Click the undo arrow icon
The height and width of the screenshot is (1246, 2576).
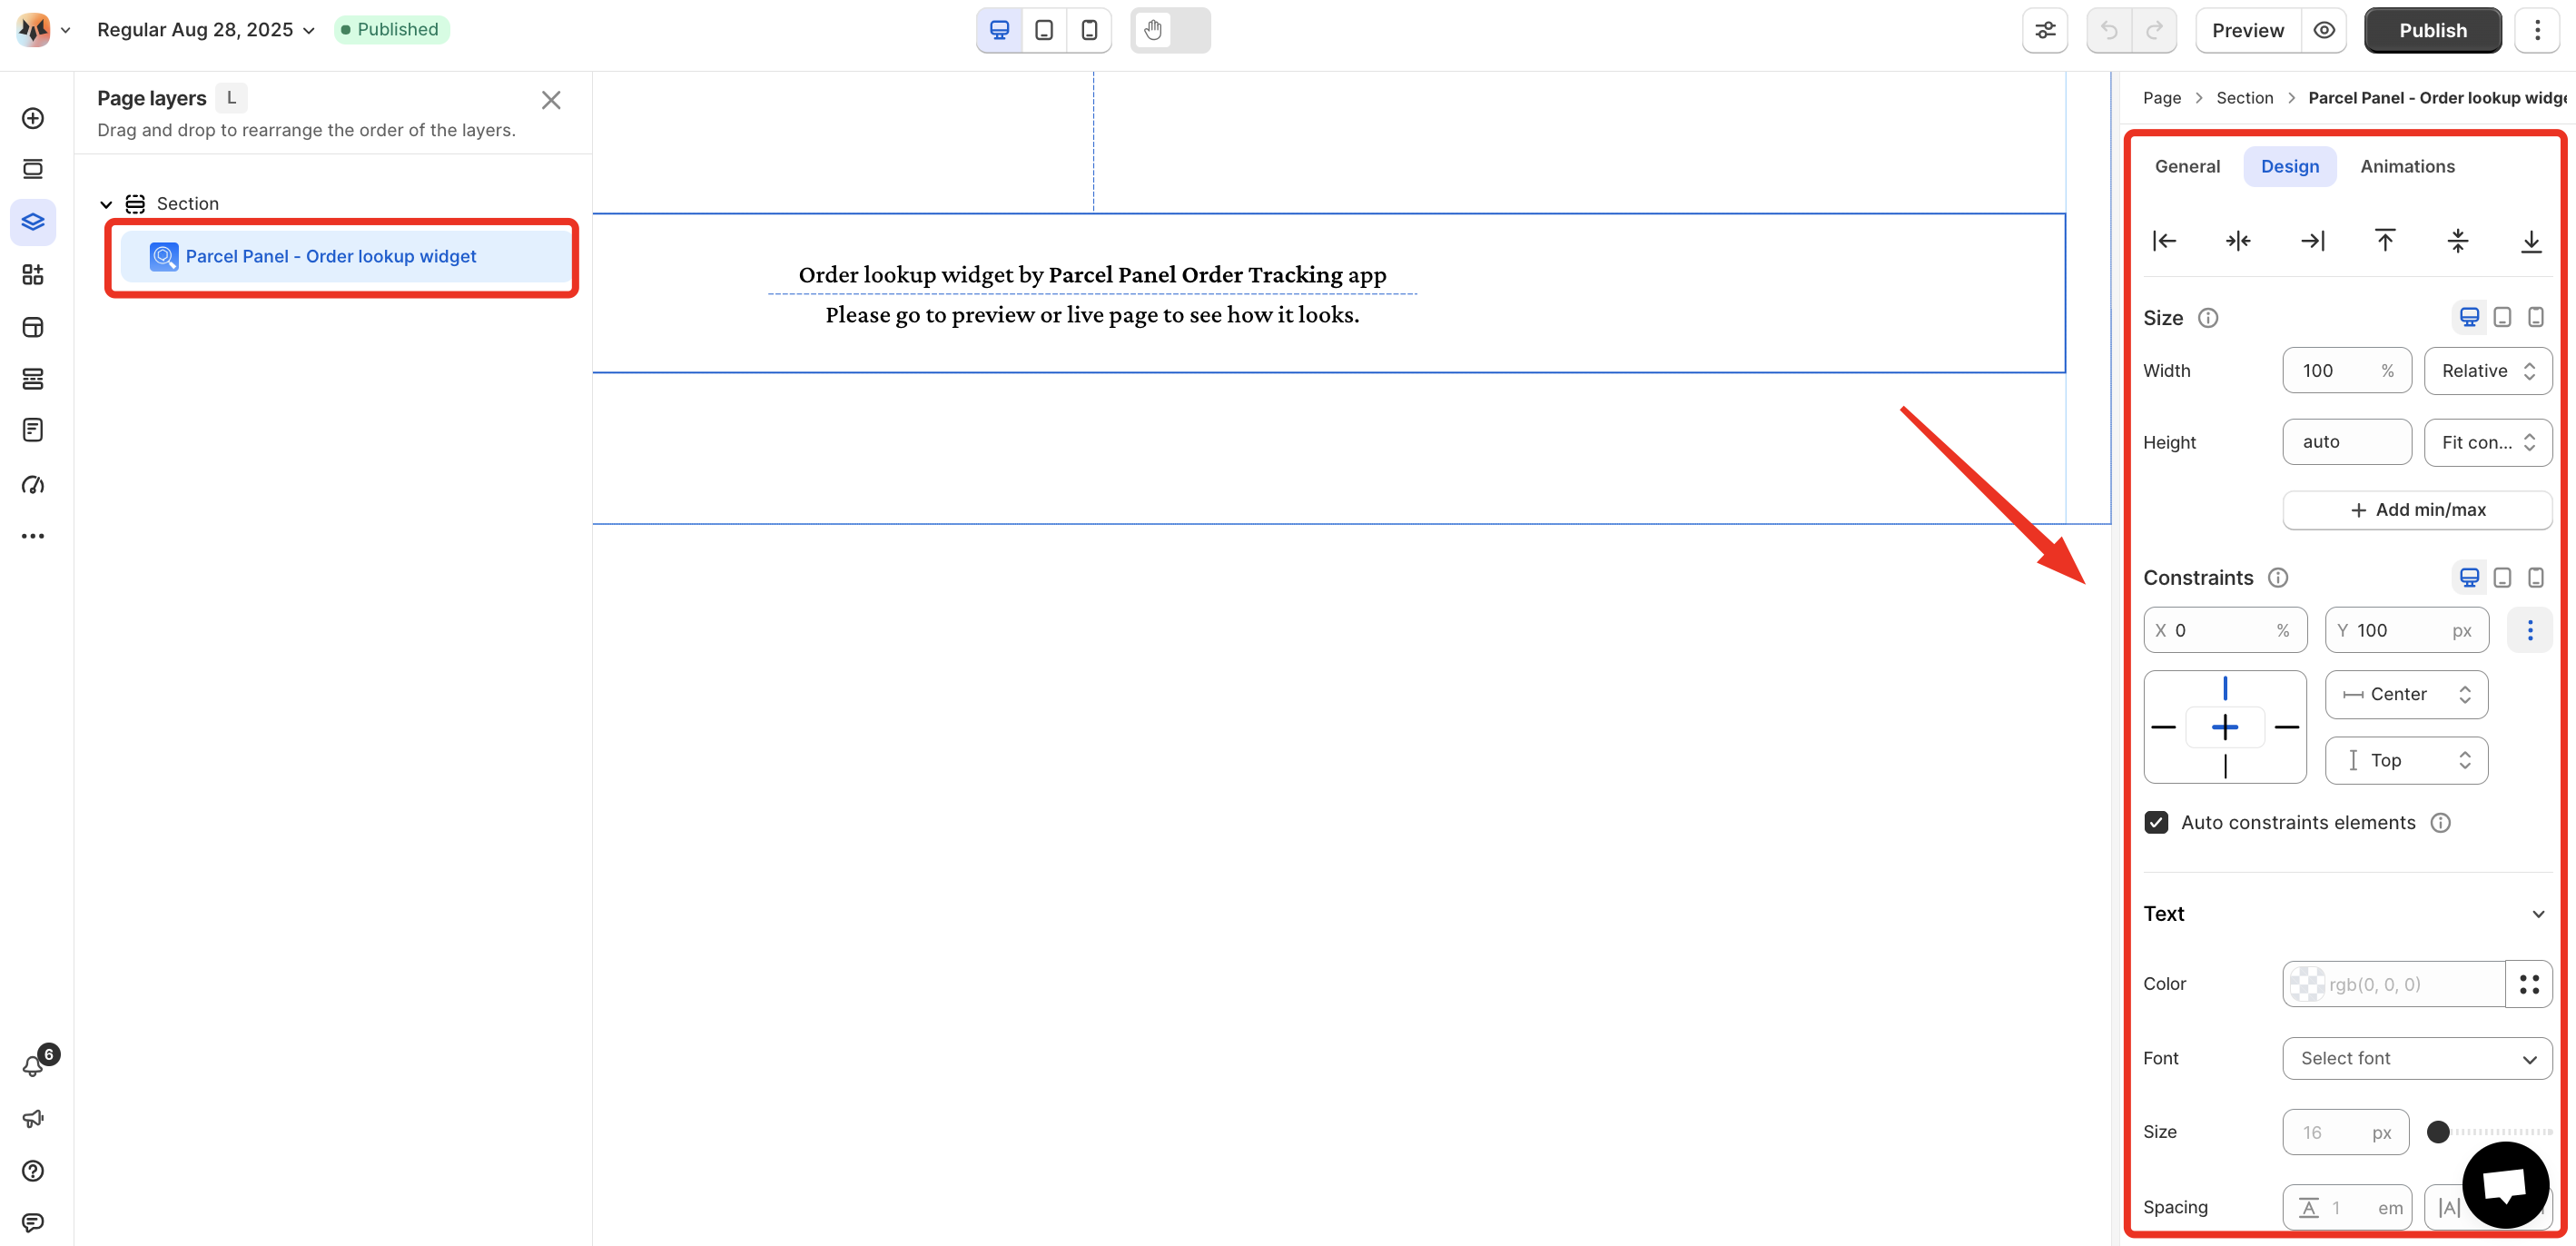[x=2109, y=30]
